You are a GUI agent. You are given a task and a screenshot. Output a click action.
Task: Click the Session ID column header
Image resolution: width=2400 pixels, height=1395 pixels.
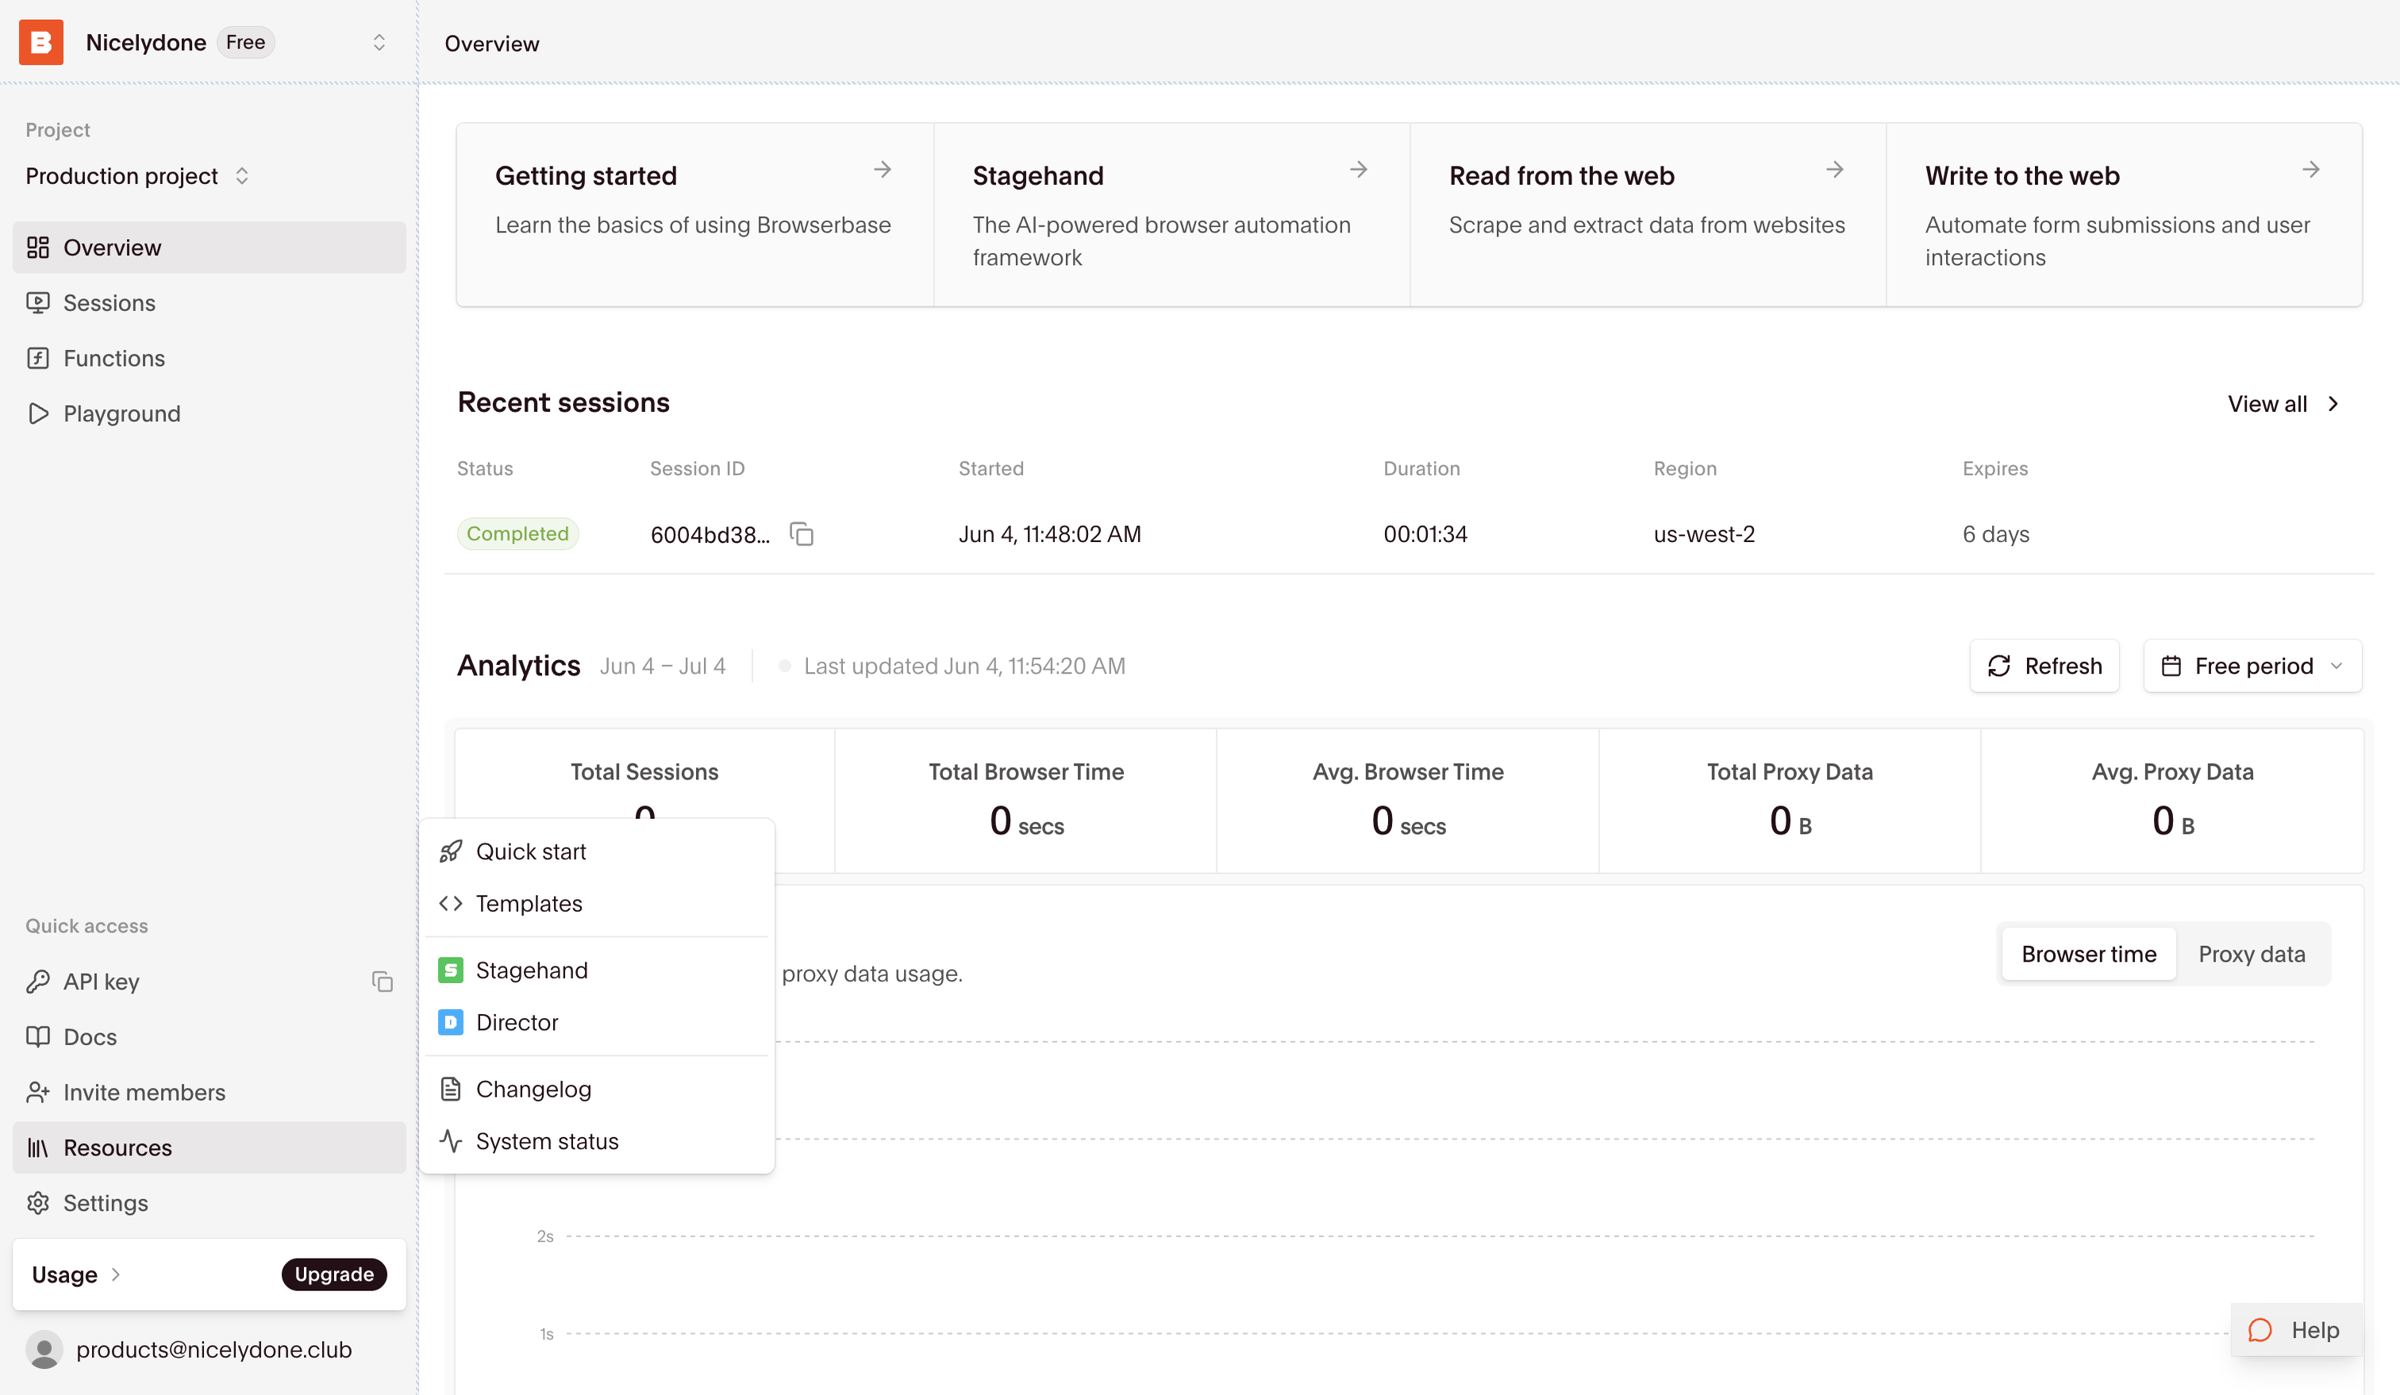click(x=697, y=468)
